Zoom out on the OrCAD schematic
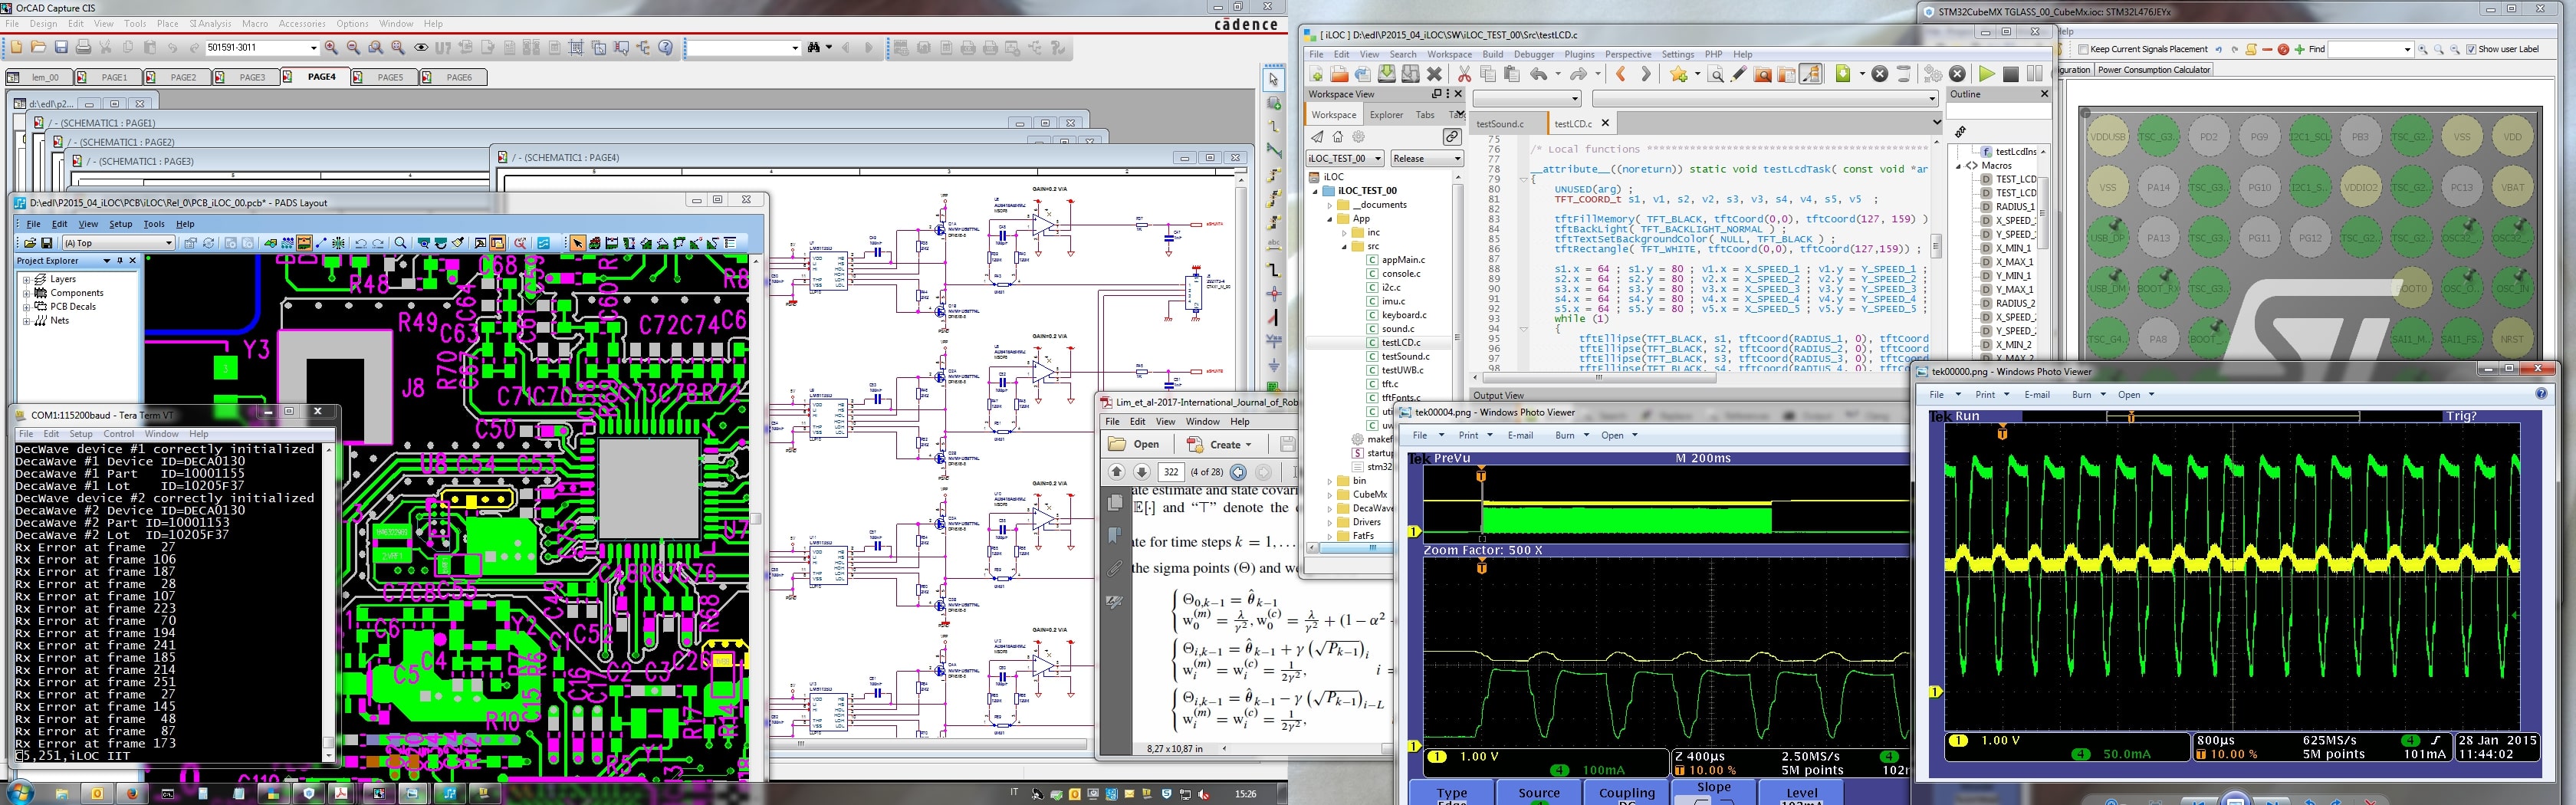The height and width of the screenshot is (805, 2576). [353, 47]
